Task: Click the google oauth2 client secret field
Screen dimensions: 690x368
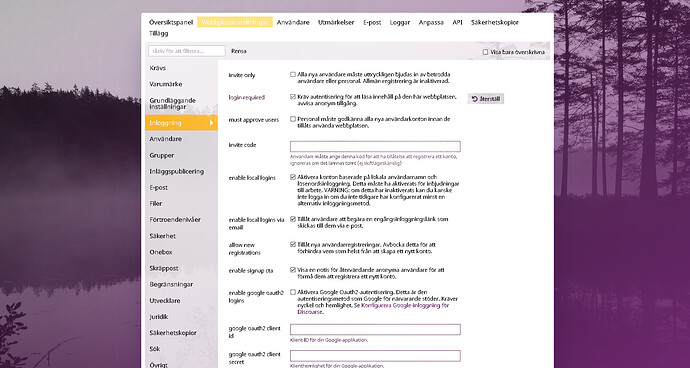Action: 375,356
